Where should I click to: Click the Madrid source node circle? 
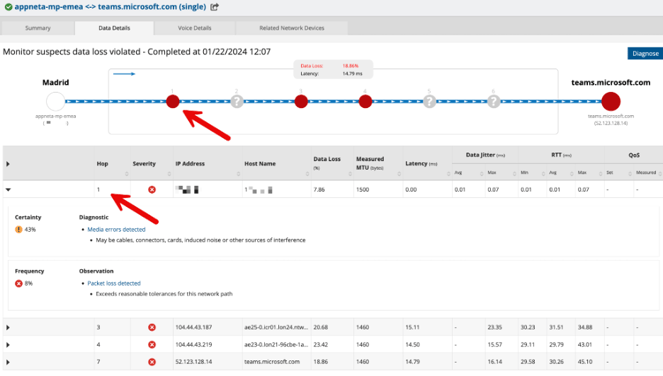[x=55, y=102]
